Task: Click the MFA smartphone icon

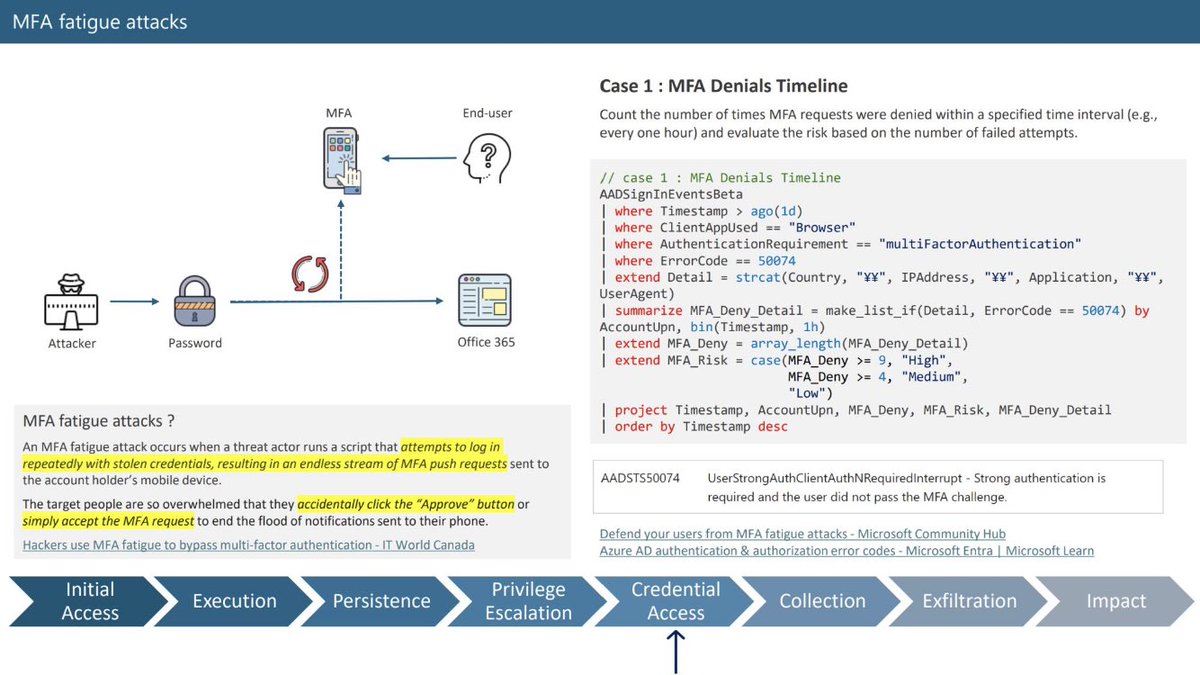Action: [x=341, y=160]
